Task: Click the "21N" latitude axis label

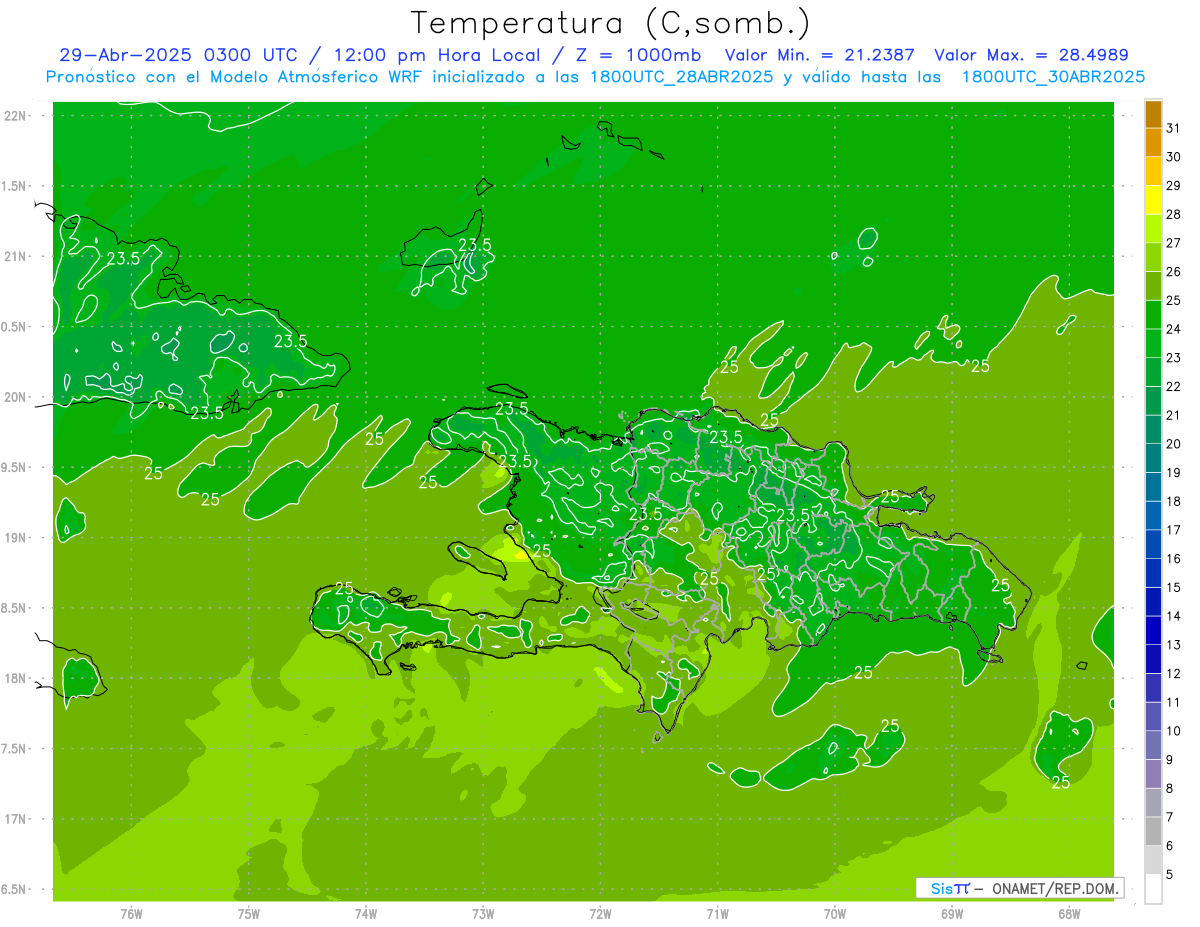Action: [x=14, y=256]
